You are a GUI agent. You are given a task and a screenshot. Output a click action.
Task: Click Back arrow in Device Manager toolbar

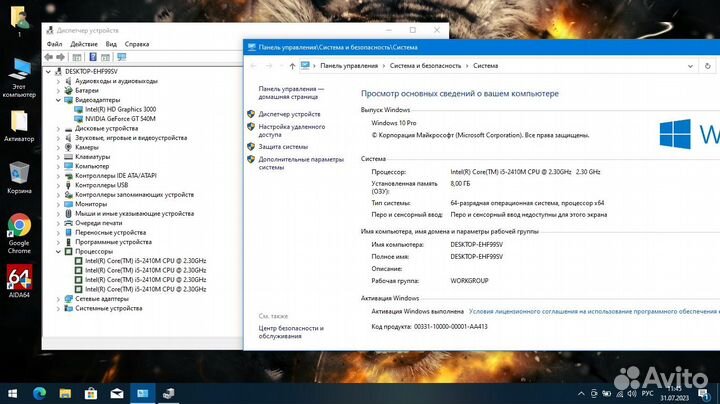click(49, 57)
